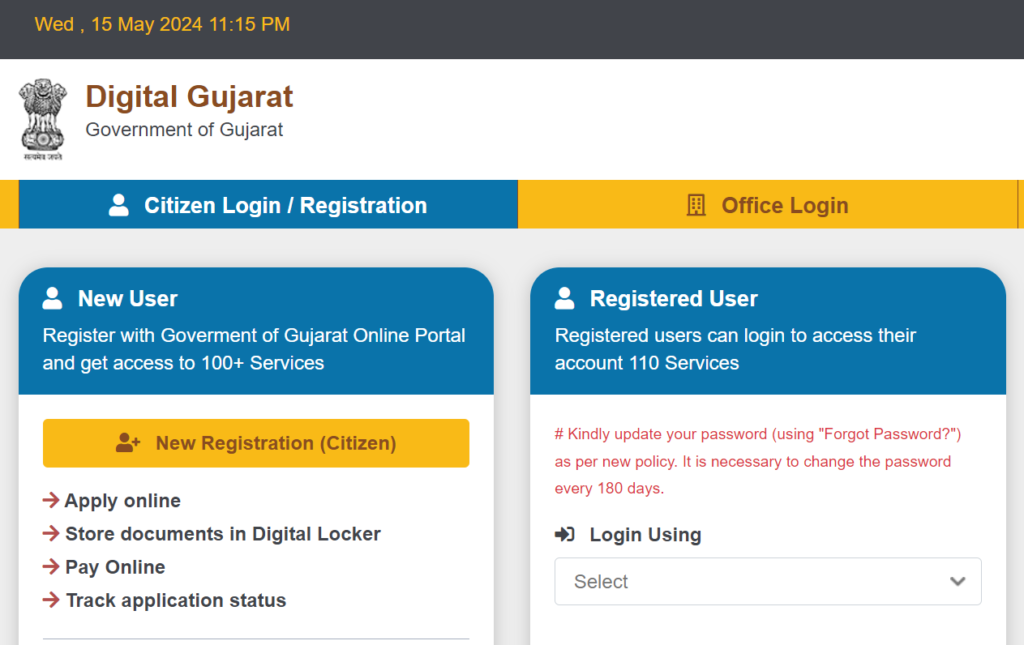Click the arrow next to Track application status

[x=51, y=600]
